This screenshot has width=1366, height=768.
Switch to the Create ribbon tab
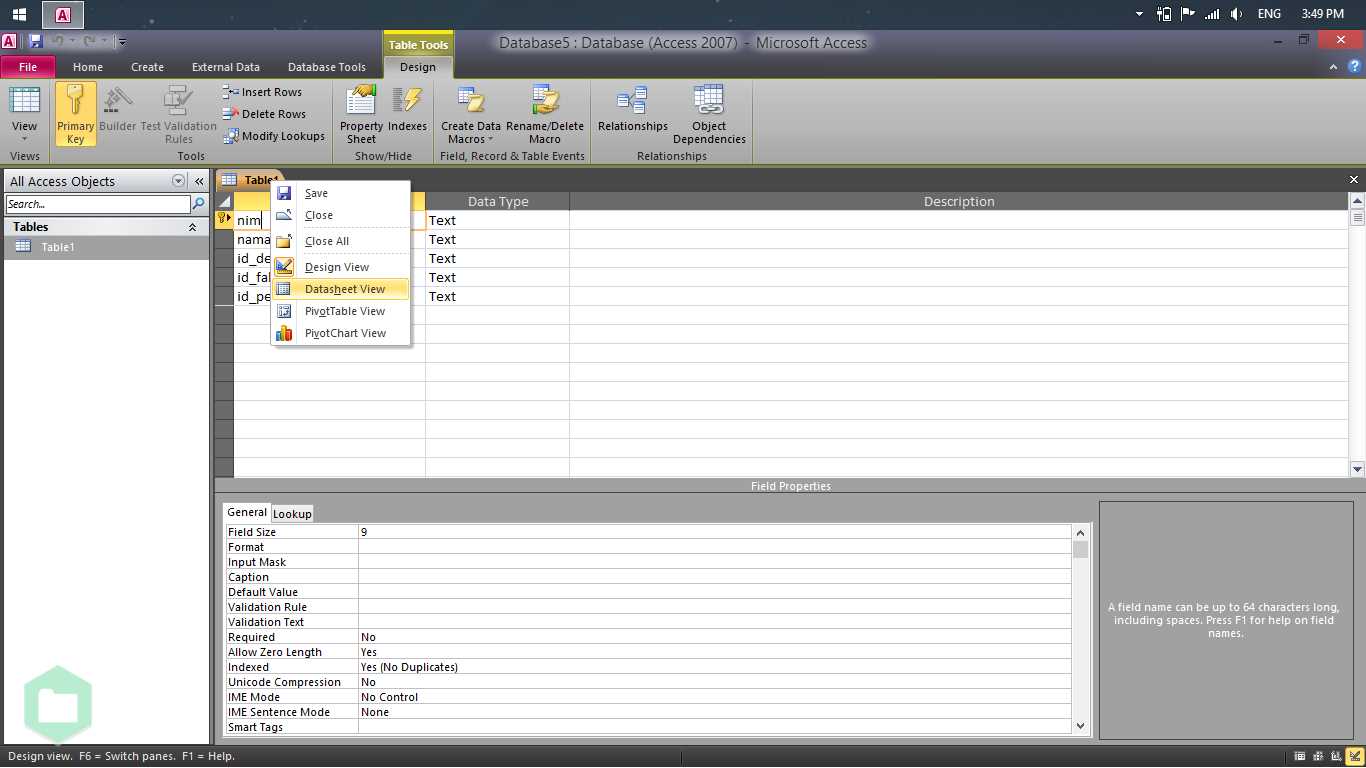[x=147, y=67]
